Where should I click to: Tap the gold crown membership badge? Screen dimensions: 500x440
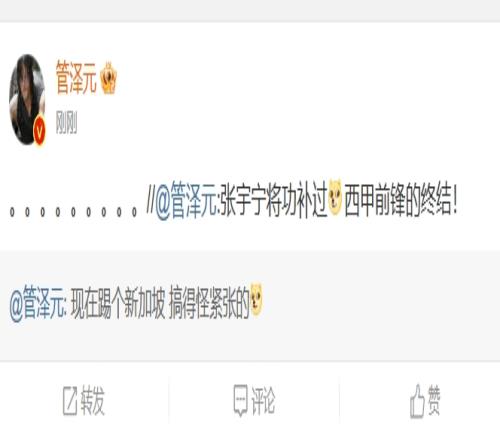(x=109, y=78)
